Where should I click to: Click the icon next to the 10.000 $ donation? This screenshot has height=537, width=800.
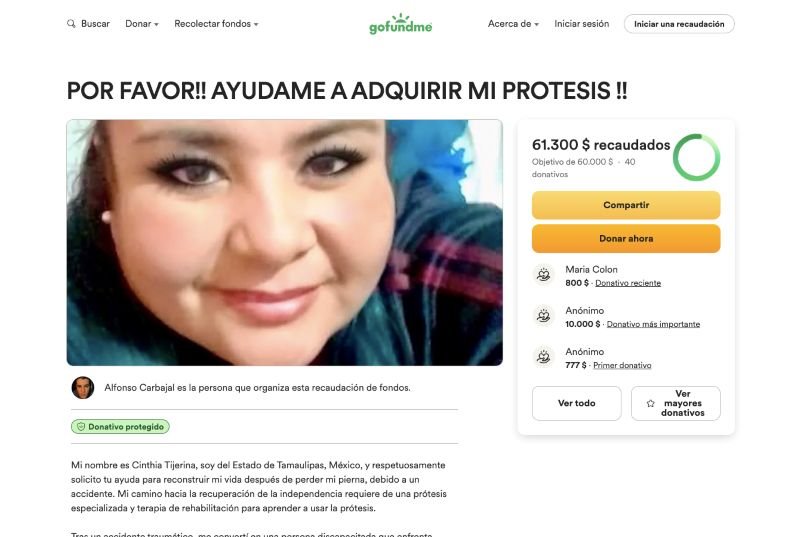(x=543, y=316)
